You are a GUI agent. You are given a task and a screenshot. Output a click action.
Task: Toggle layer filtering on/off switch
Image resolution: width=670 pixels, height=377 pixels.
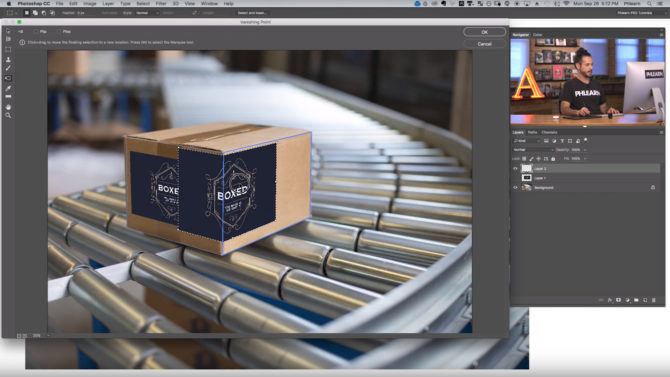click(x=585, y=140)
